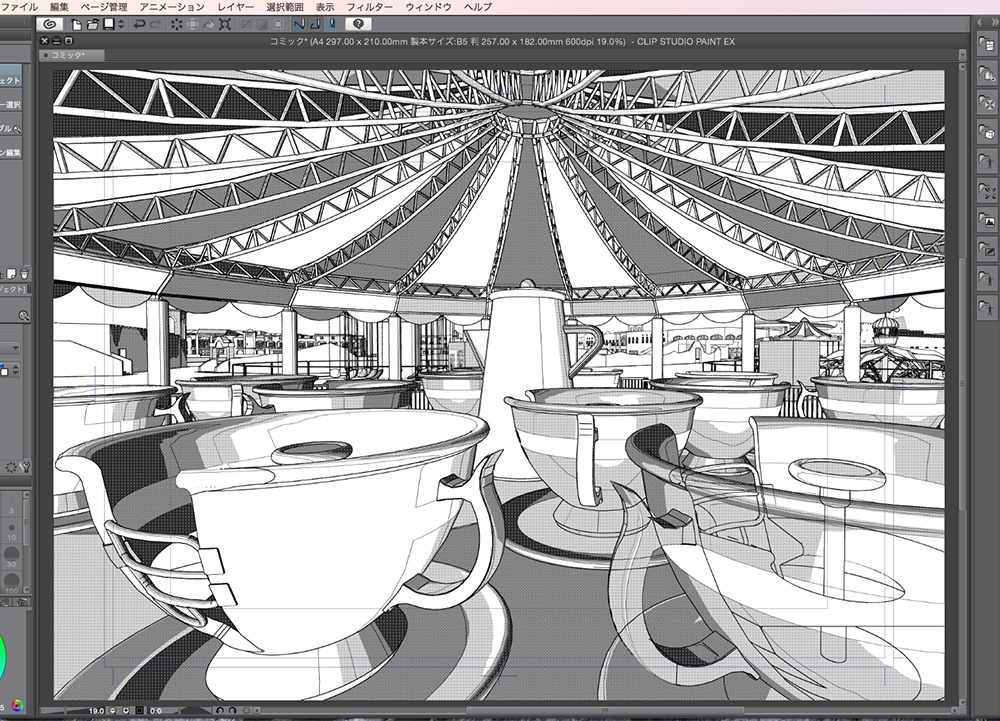Open the ヘルプ menu

(478, 7)
